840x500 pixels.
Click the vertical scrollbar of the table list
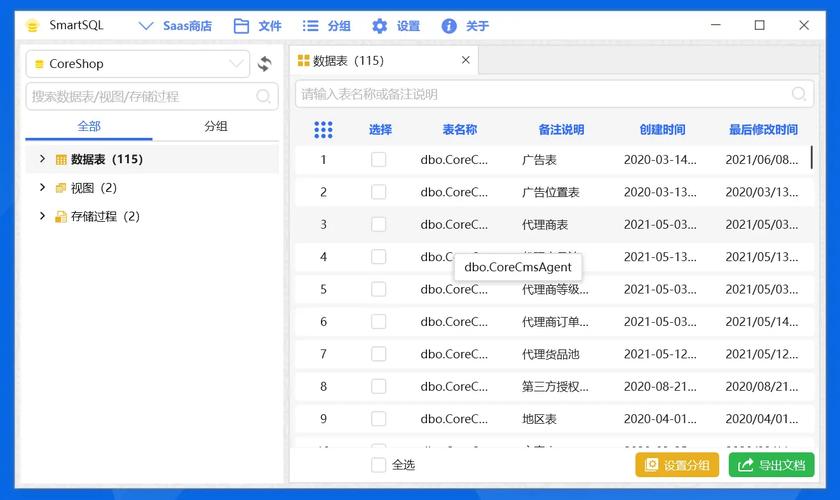pyautogui.click(x=812, y=157)
